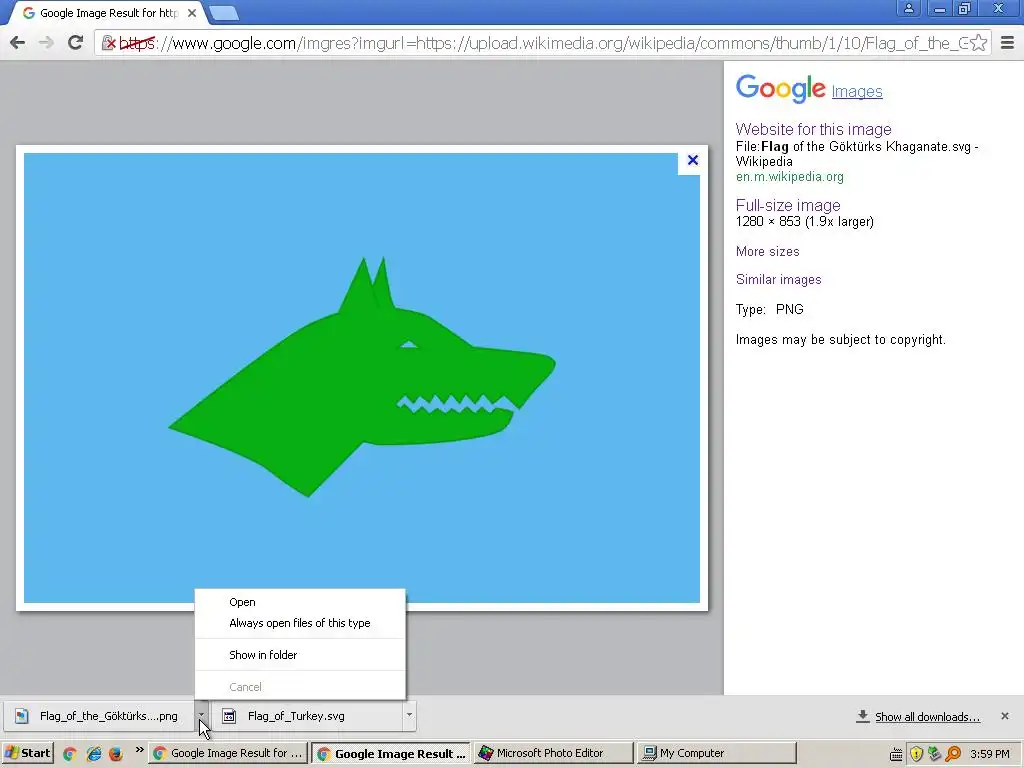Image resolution: width=1024 pixels, height=768 pixels.
Task: Click the green wolf flag image
Action: click(x=362, y=377)
